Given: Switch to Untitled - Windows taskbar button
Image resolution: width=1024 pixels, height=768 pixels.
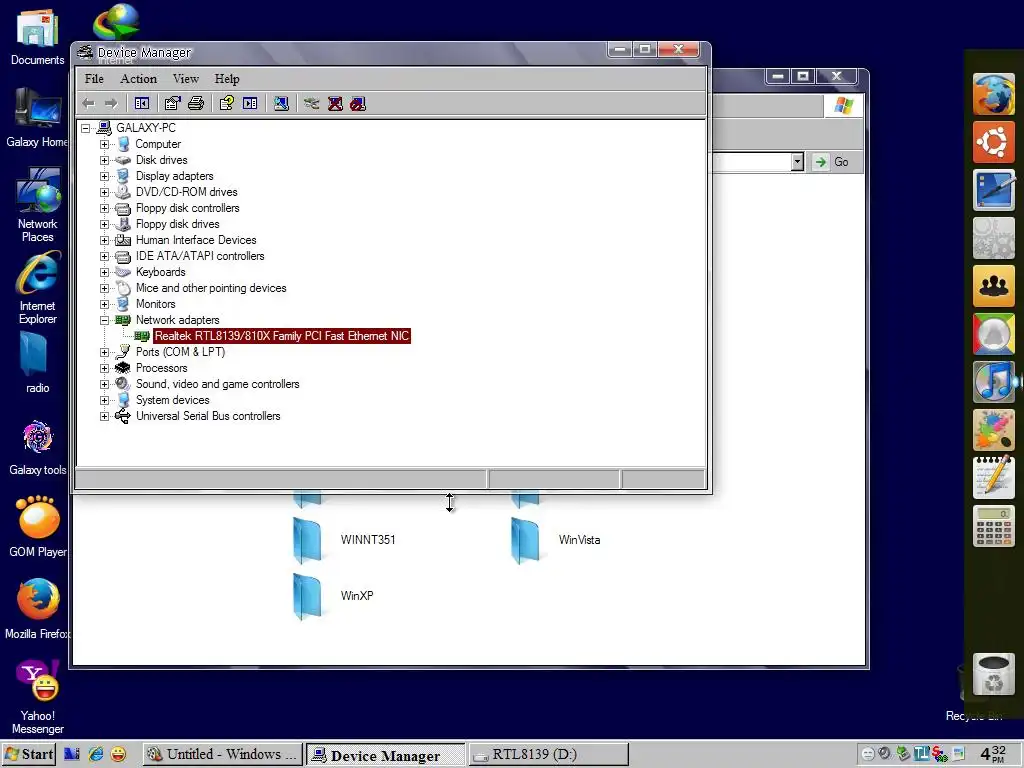Looking at the screenshot, I should [x=223, y=754].
